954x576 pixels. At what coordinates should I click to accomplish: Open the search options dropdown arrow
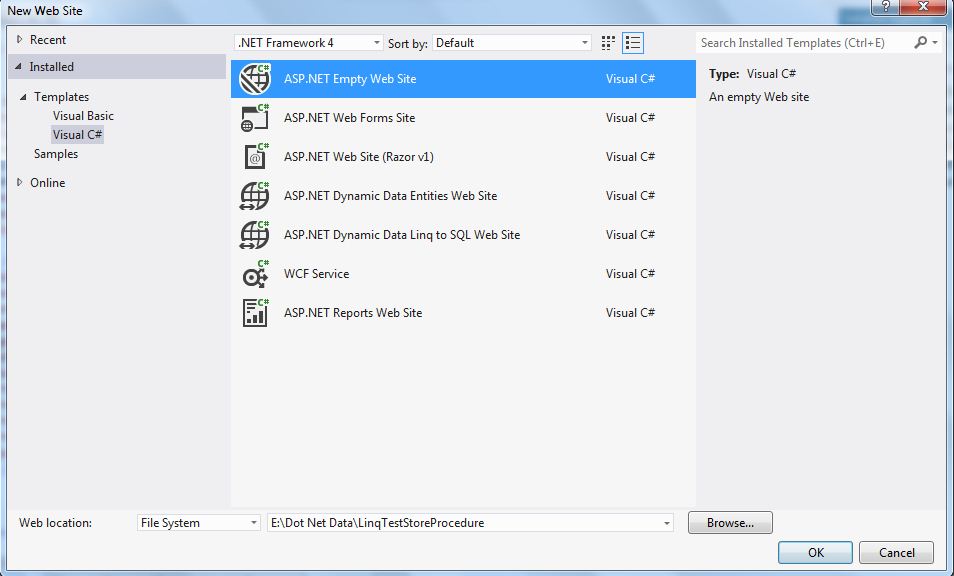click(x=935, y=43)
